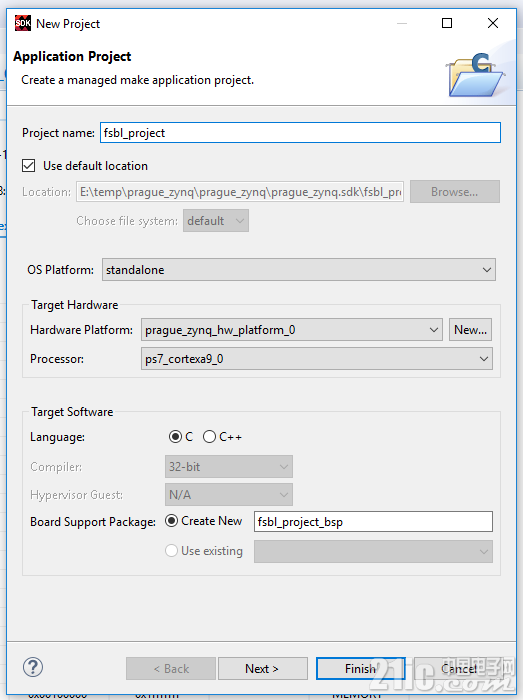Click the Application Project heading
Viewport: 523px width, 700px height.
click(72, 57)
